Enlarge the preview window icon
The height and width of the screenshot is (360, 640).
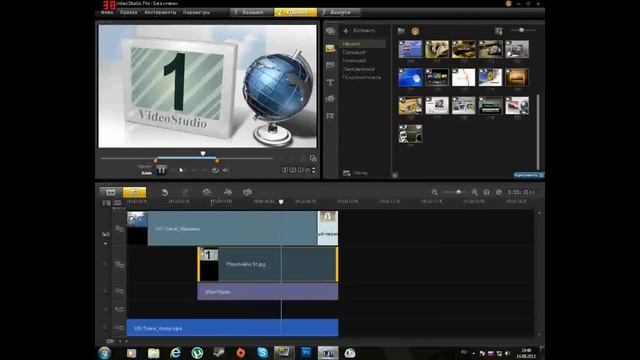pos(313,158)
